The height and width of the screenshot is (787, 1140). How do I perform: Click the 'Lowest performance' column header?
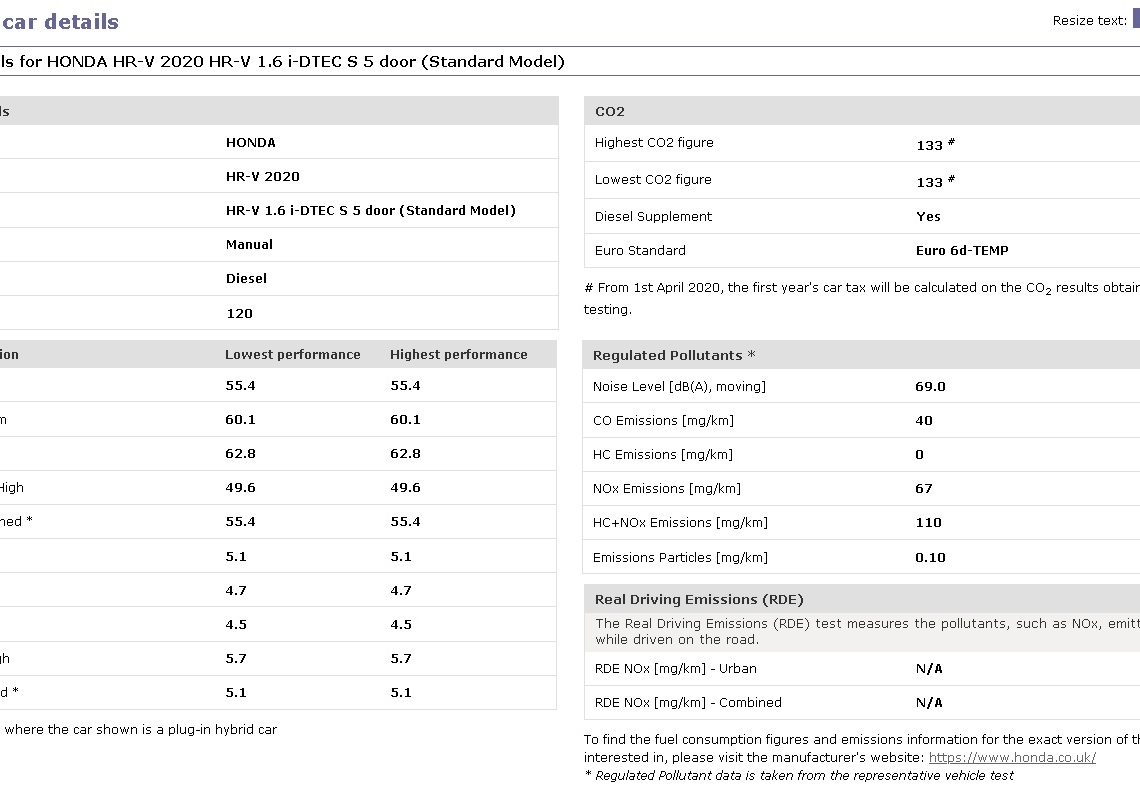pyautogui.click(x=292, y=355)
